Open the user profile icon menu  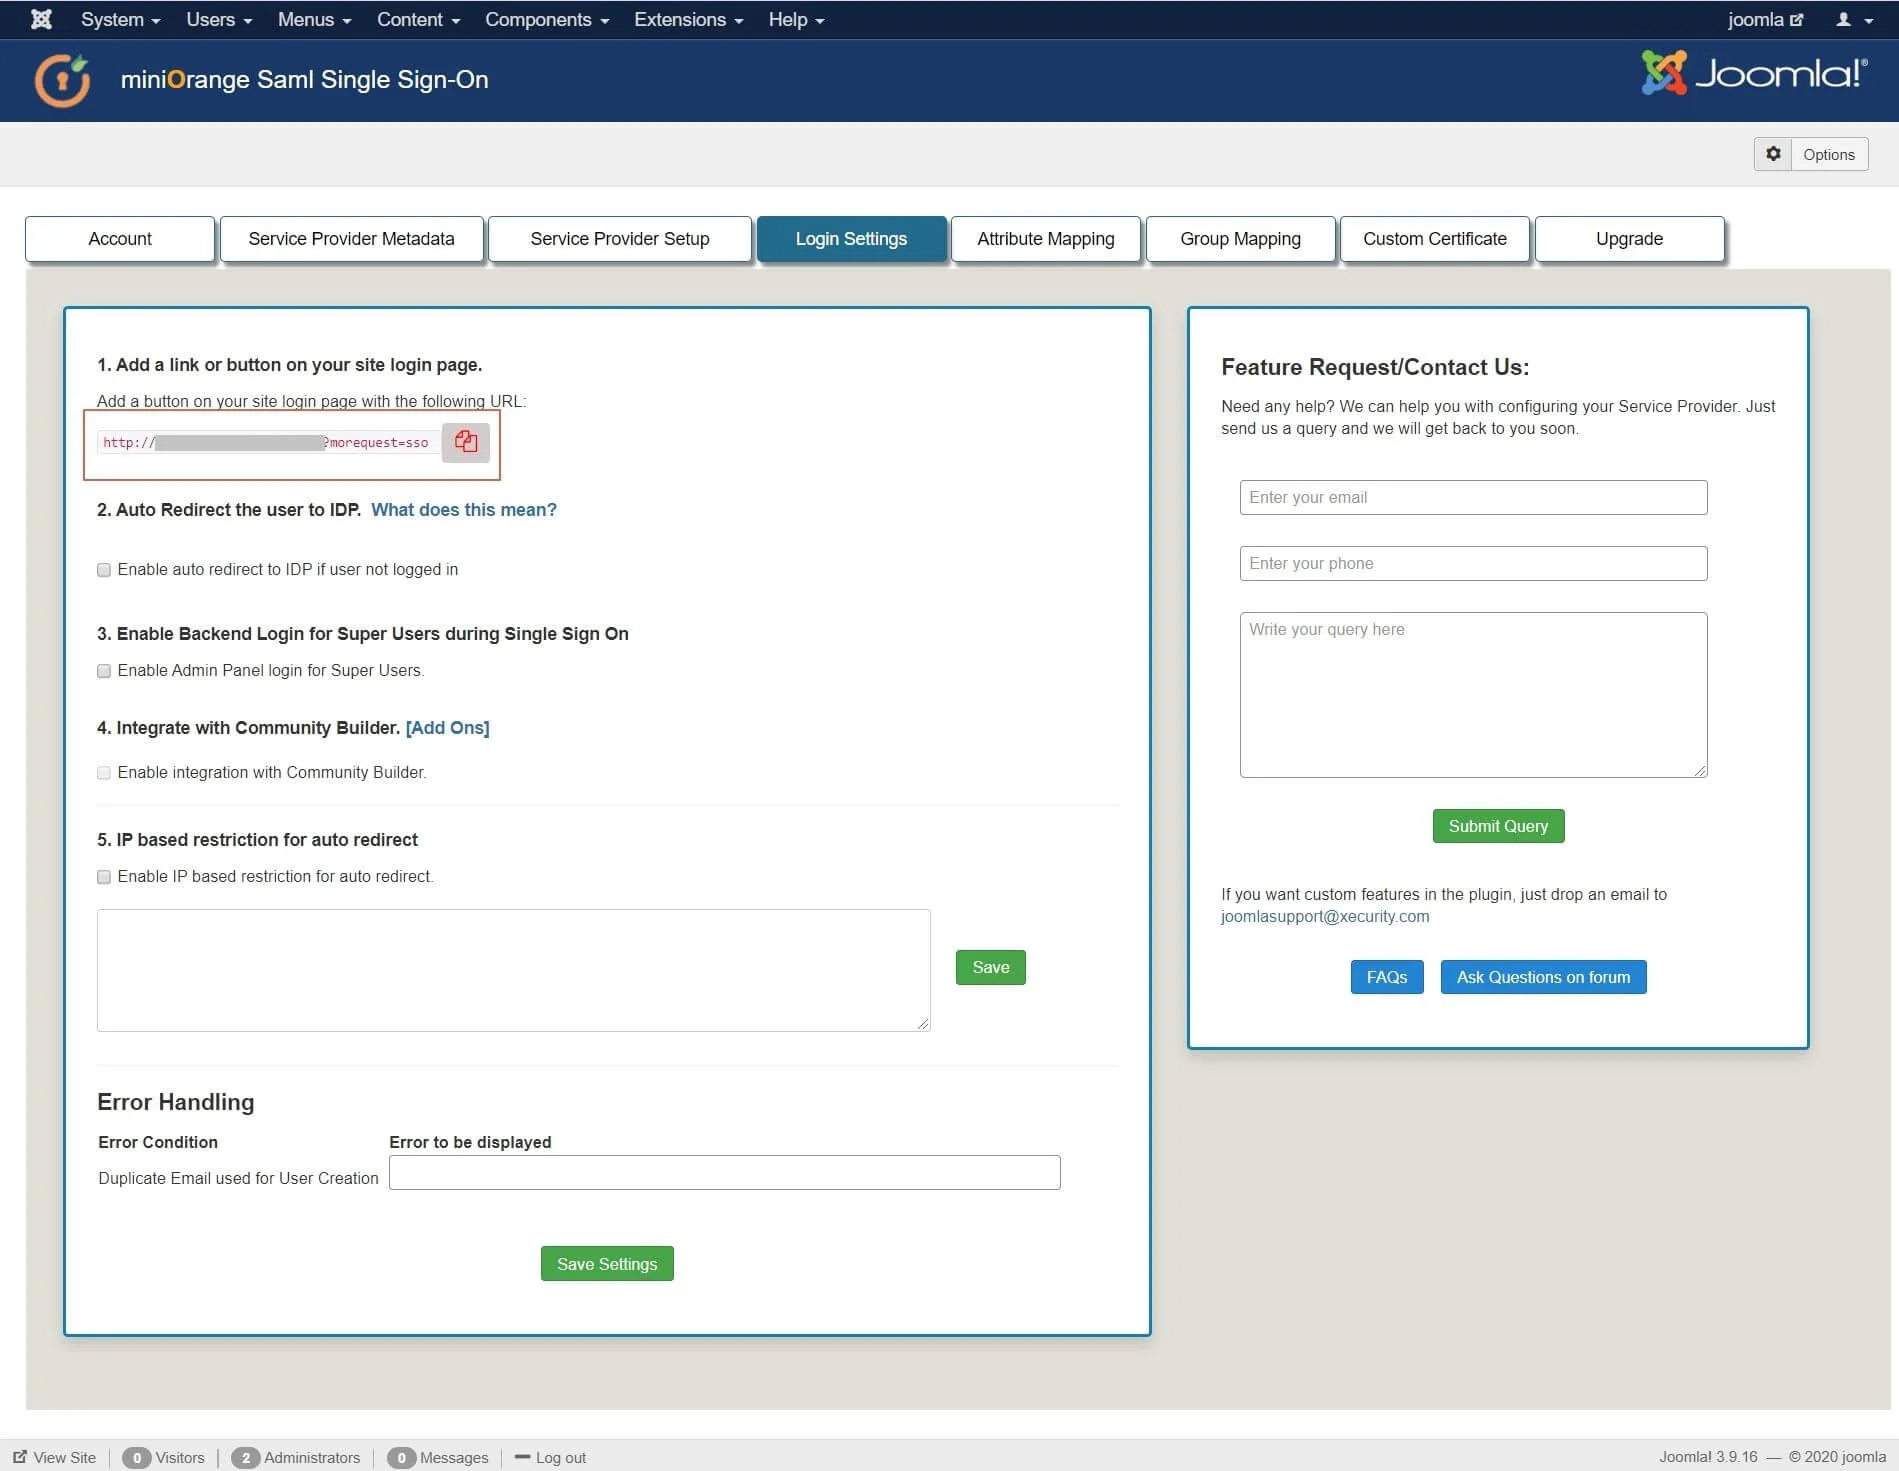pos(1854,19)
